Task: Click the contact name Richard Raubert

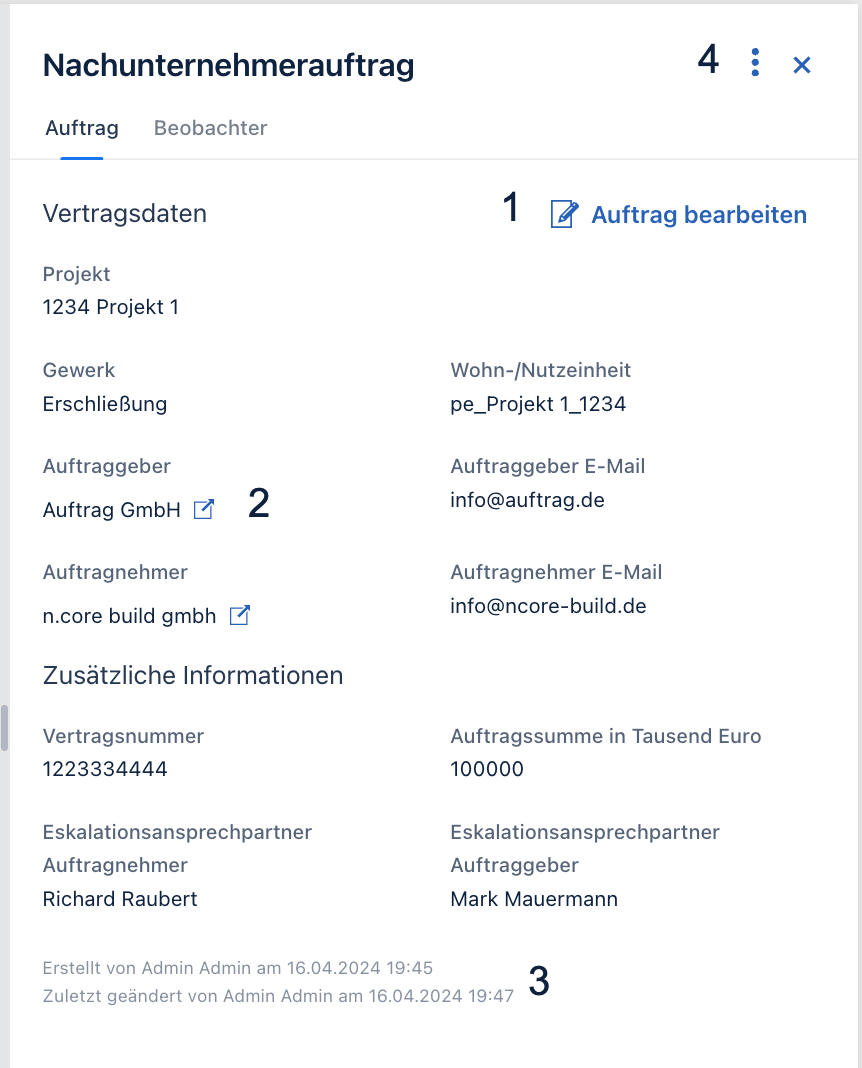Action: 120,899
